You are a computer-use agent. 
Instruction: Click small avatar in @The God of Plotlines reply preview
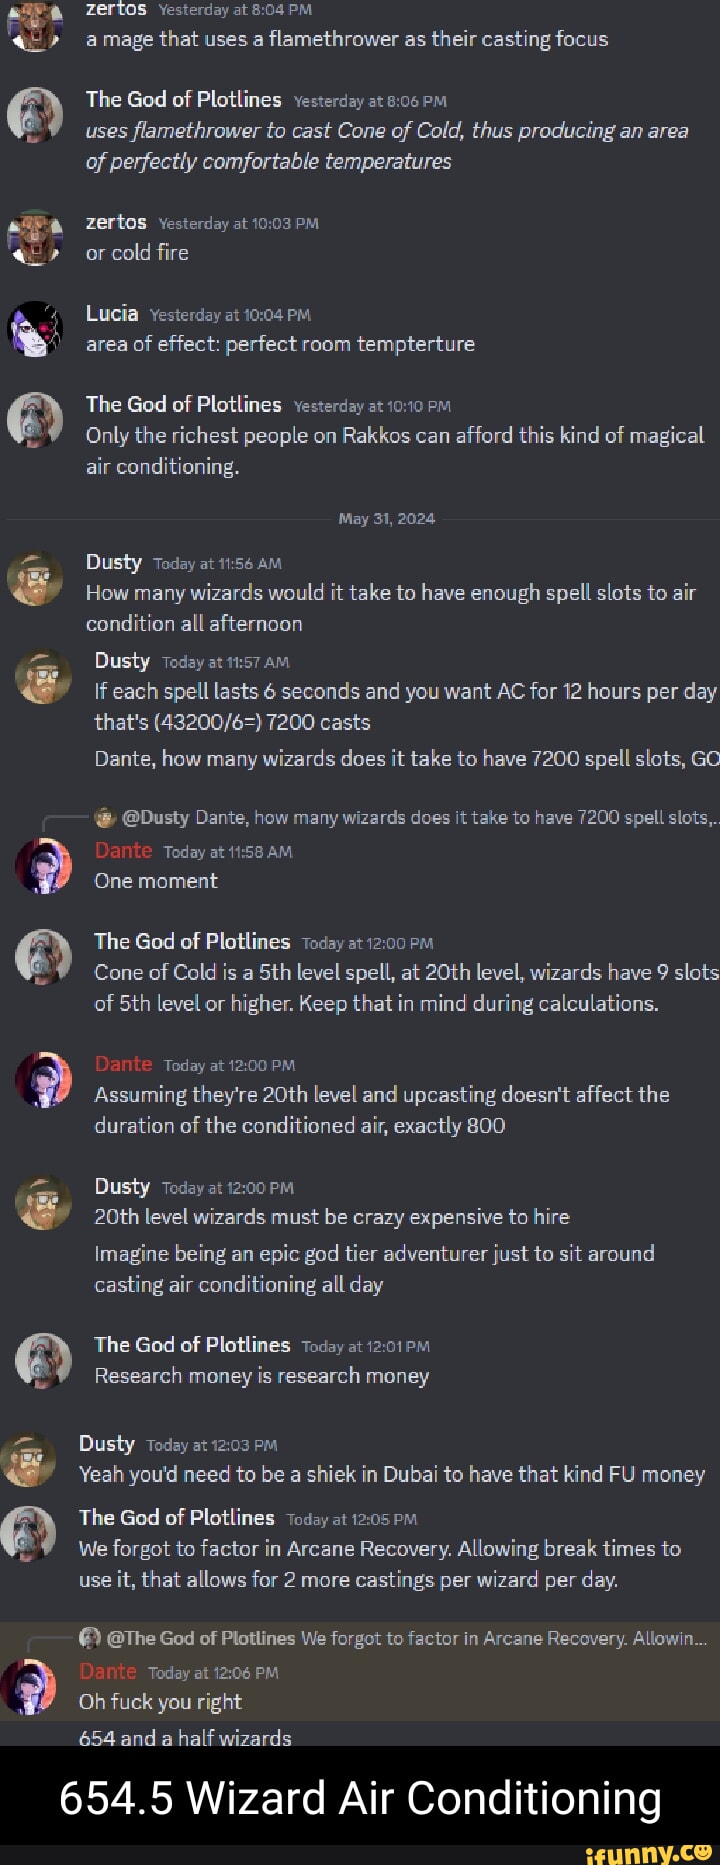[x=90, y=1638]
